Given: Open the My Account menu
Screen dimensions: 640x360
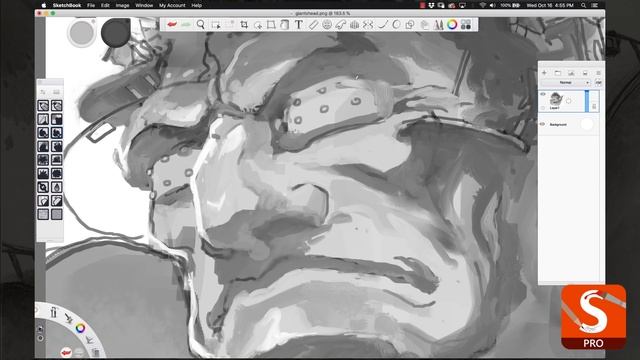Looking at the screenshot, I should coord(172,5).
